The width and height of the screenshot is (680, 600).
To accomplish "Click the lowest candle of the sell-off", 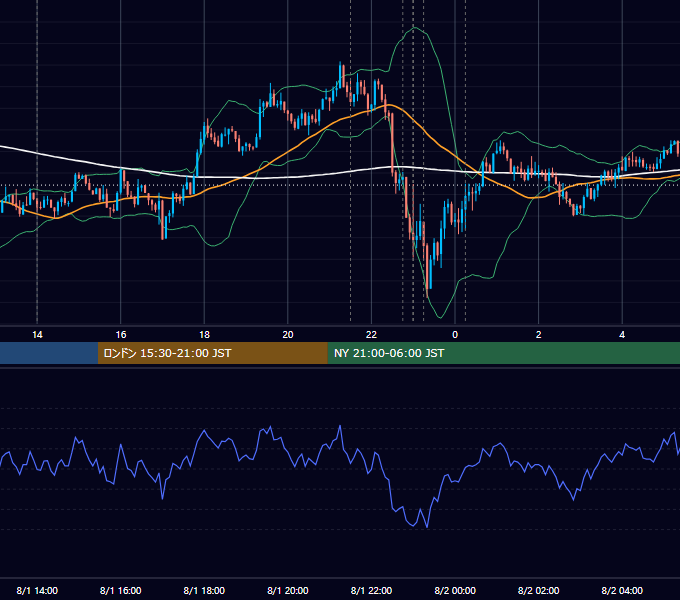I will 427,269.
